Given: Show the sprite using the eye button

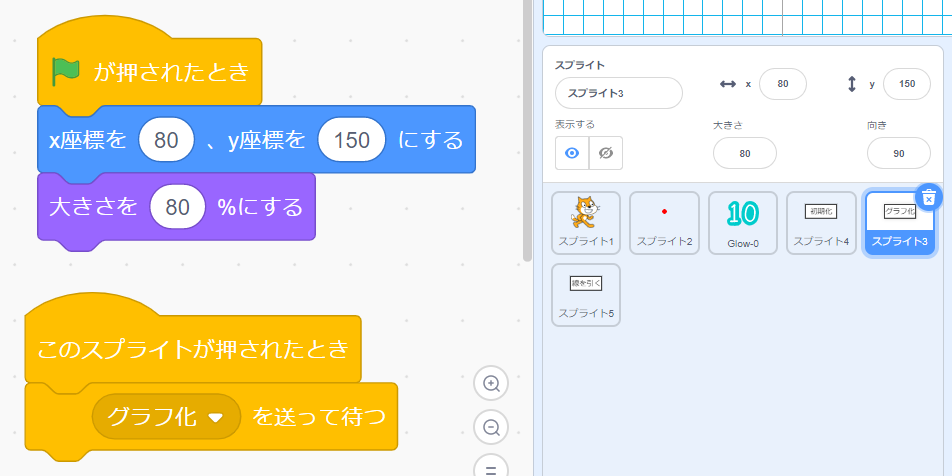Looking at the screenshot, I should pos(572,153).
